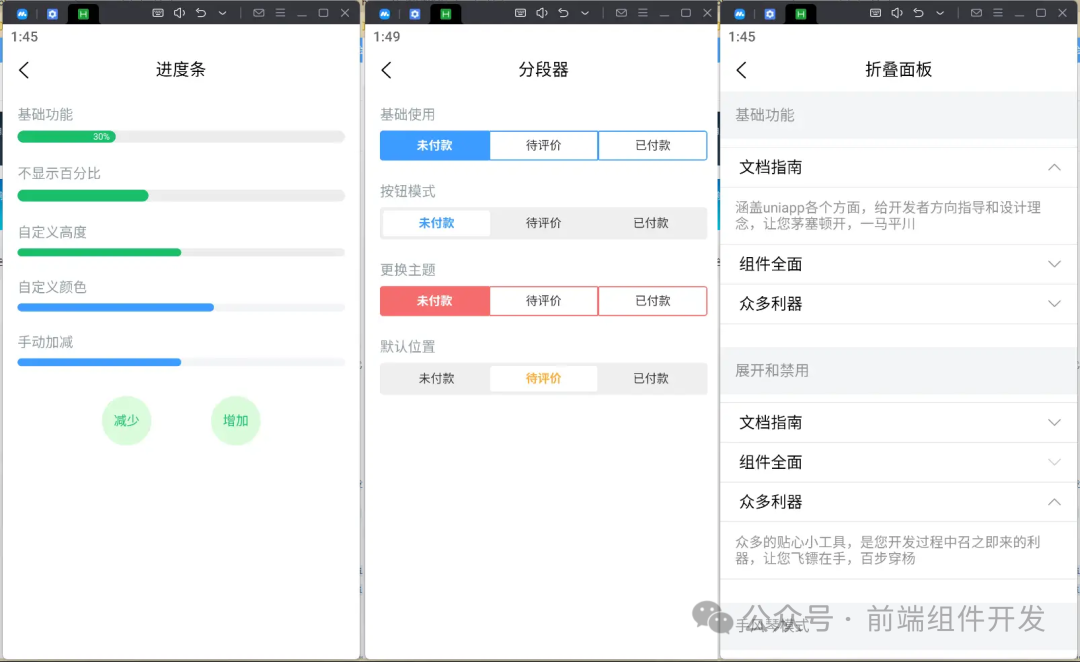
Task: Collapse 众多利器 under 展开和禁用
Action: tap(899, 502)
